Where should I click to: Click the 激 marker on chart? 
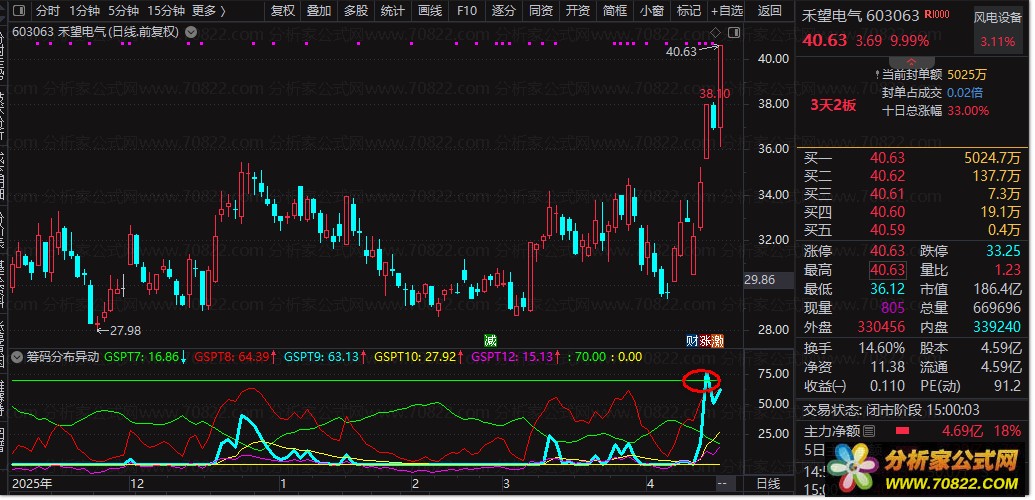[x=718, y=341]
